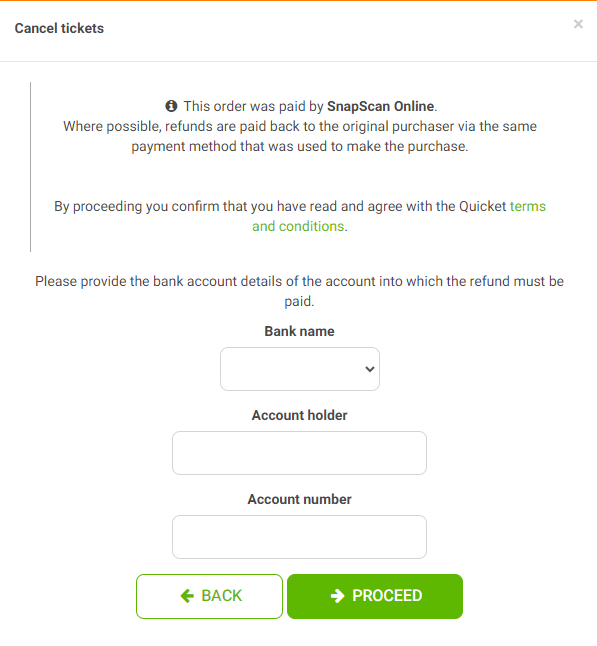This screenshot has width=597, height=646.
Task: Click the 'By proceeding you confirm' sentence
Action: click(x=300, y=216)
